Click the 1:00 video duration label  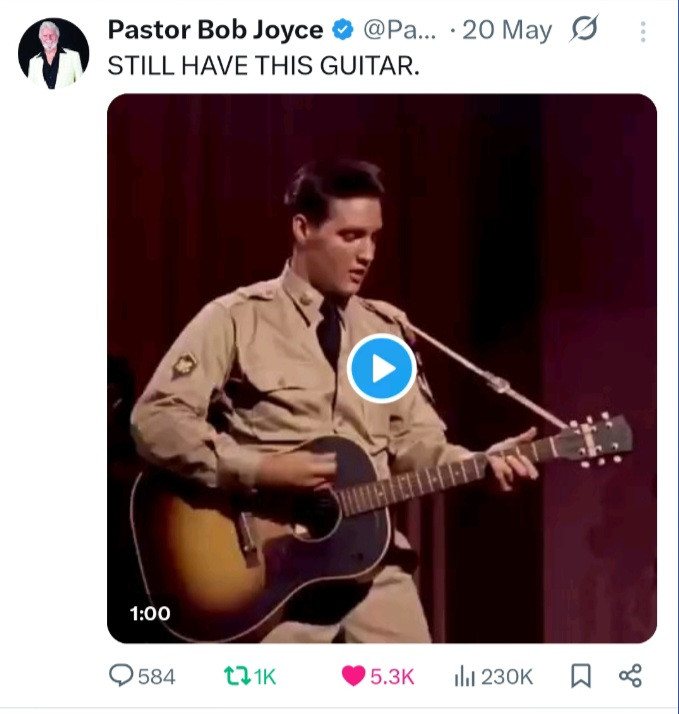[150, 613]
